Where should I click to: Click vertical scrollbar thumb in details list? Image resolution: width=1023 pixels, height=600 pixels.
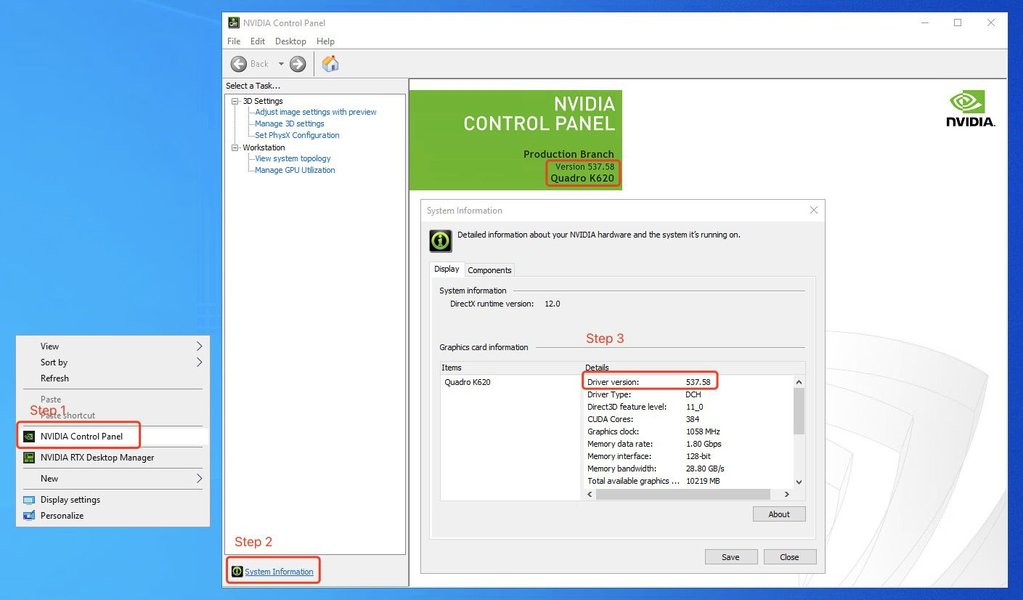point(799,411)
